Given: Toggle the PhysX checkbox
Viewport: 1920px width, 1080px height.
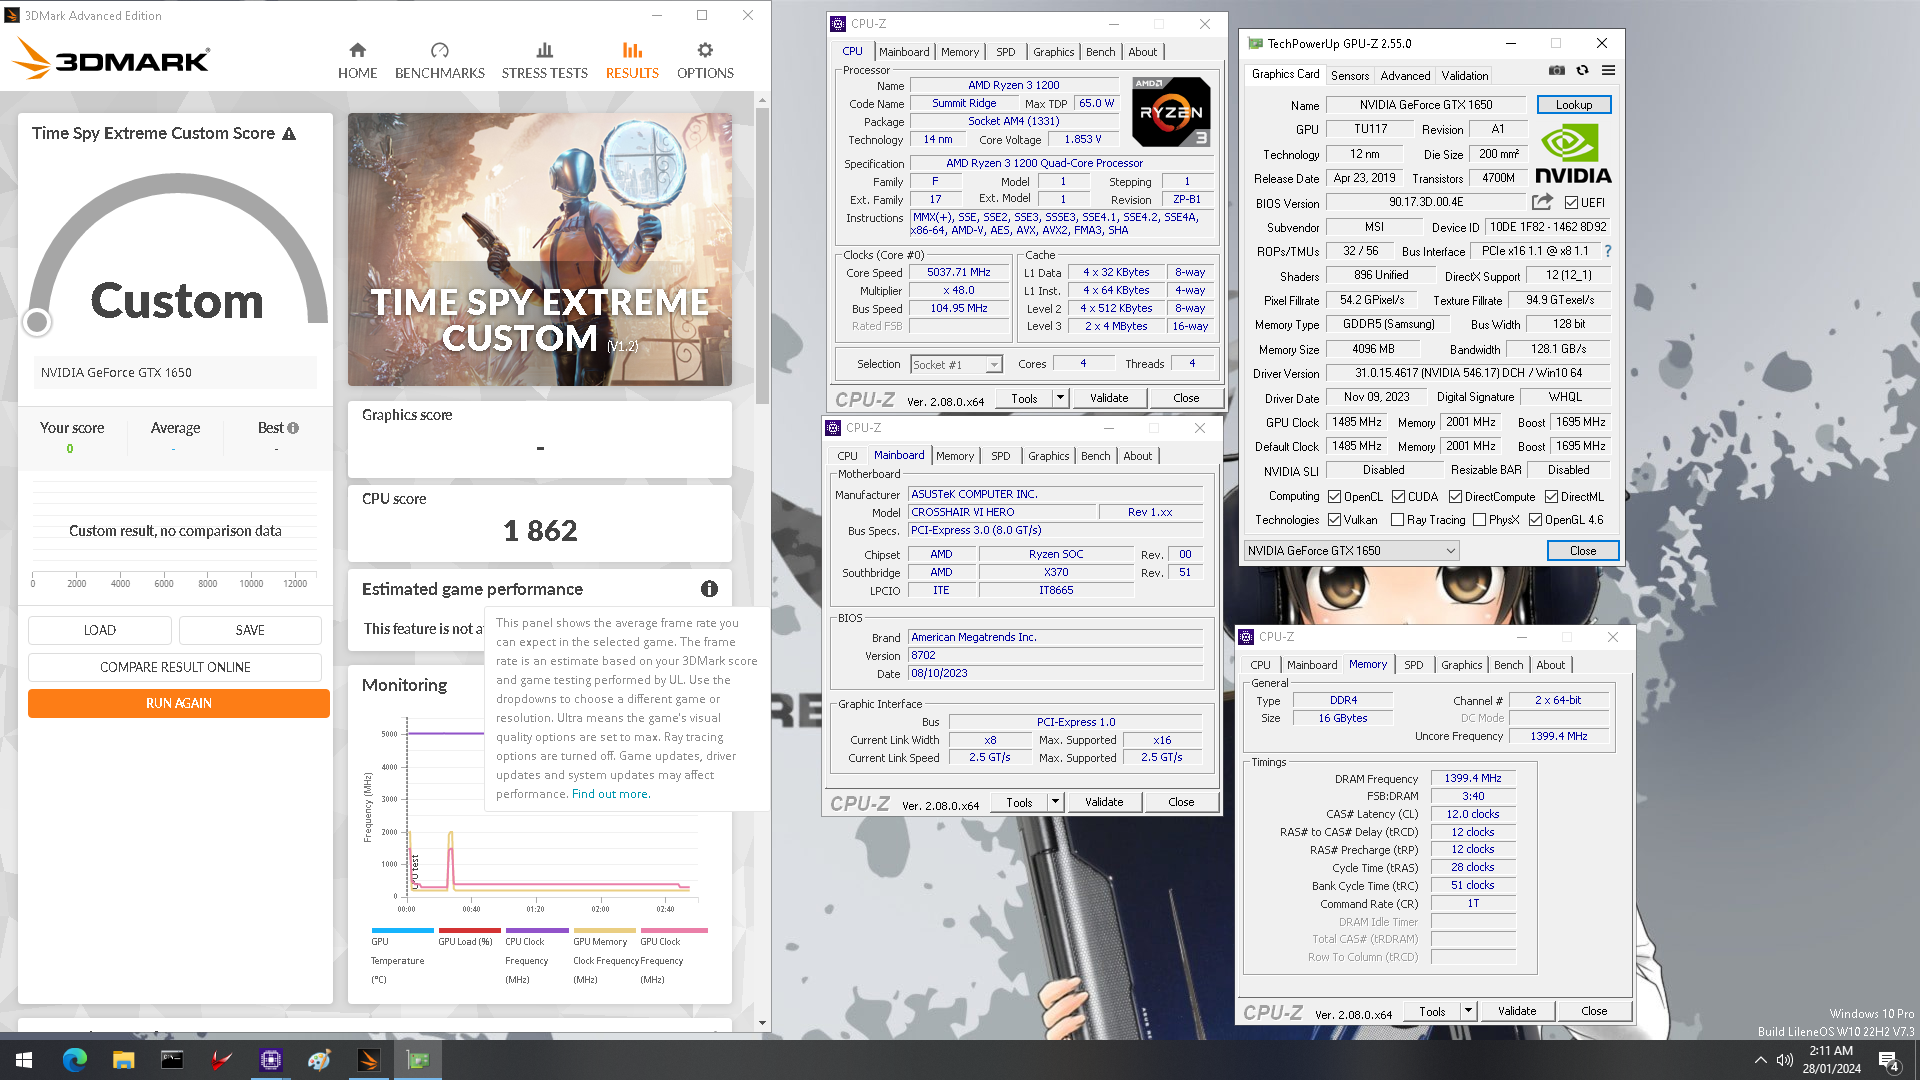Looking at the screenshot, I should point(1479,520).
